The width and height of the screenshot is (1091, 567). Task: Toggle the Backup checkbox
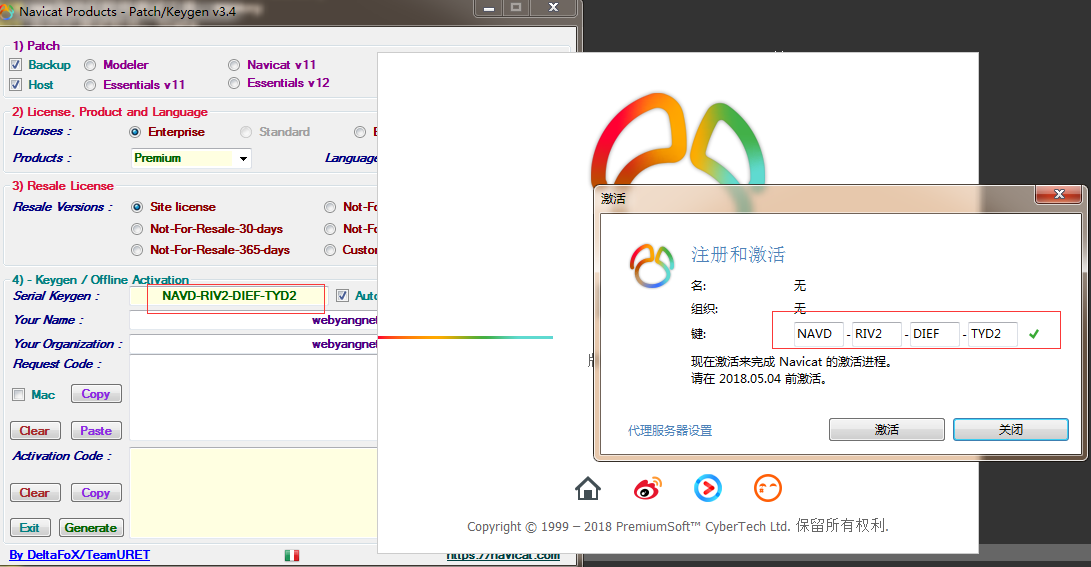[x=15, y=65]
